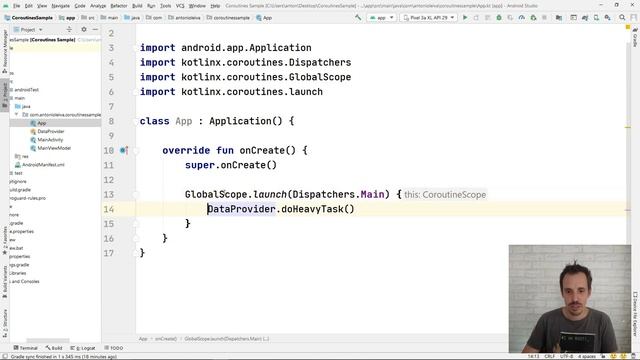The width and height of the screenshot is (640, 360).
Task: Click DataProvider in code line 14
Action: [x=241, y=209]
